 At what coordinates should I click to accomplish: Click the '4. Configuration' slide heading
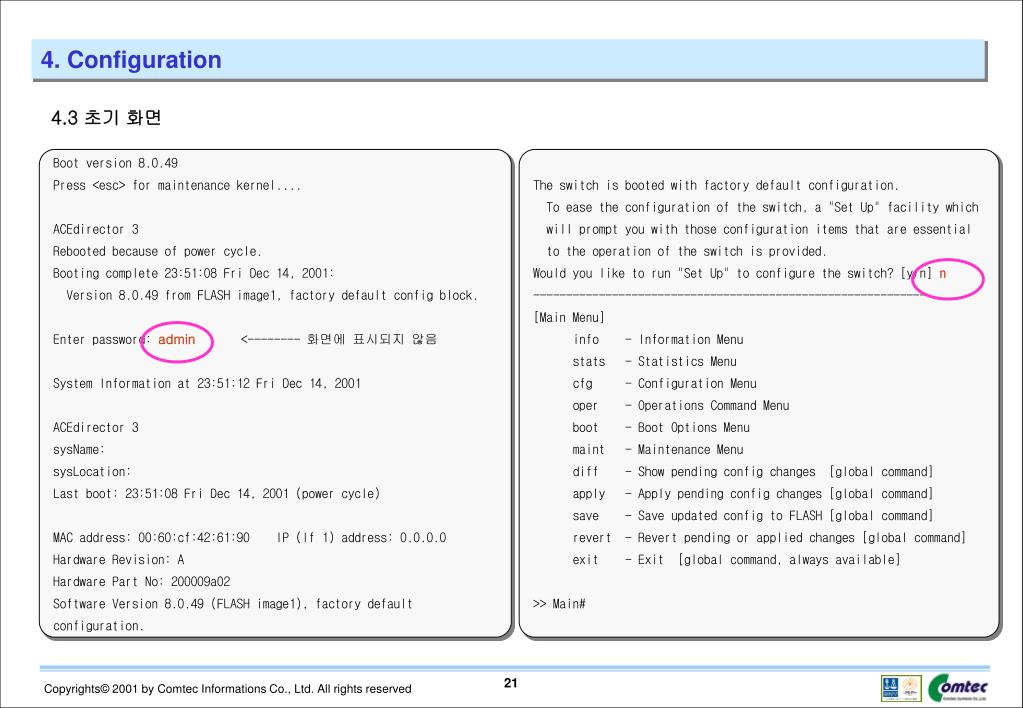click(x=131, y=60)
